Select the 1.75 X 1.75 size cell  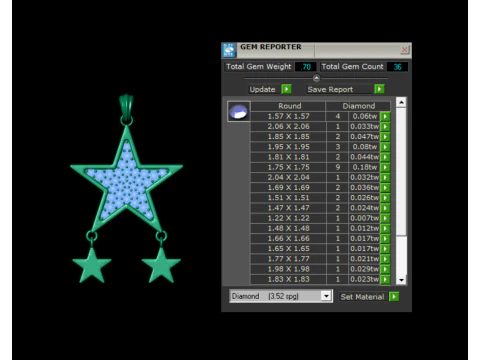pyautogui.click(x=288, y=167)
